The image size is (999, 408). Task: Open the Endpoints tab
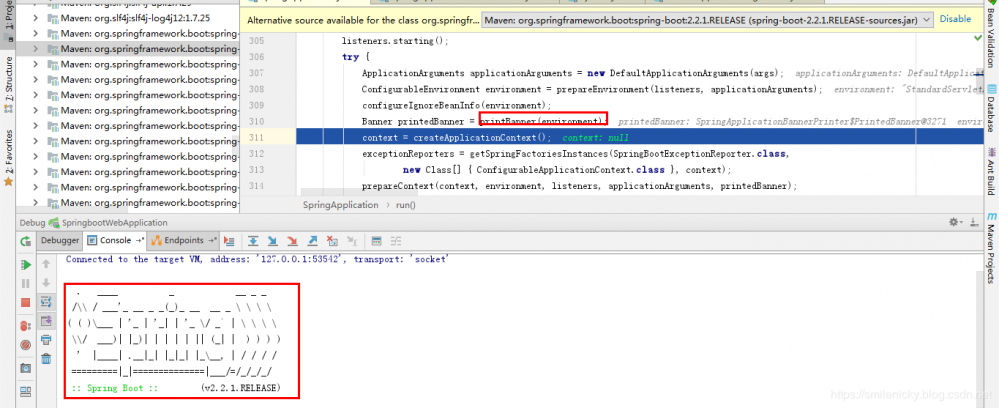pyautogui.click(x=183, y=240)
